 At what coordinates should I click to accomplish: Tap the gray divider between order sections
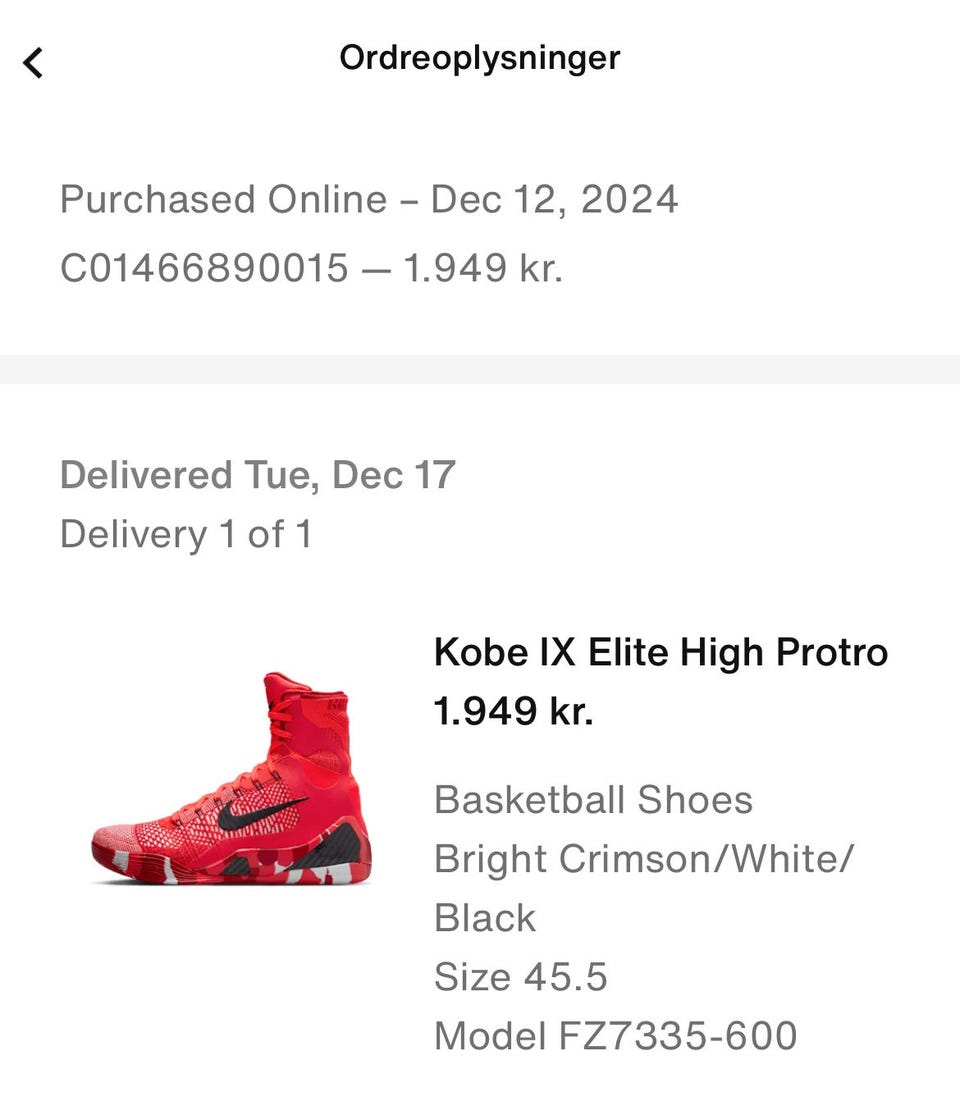480,369
